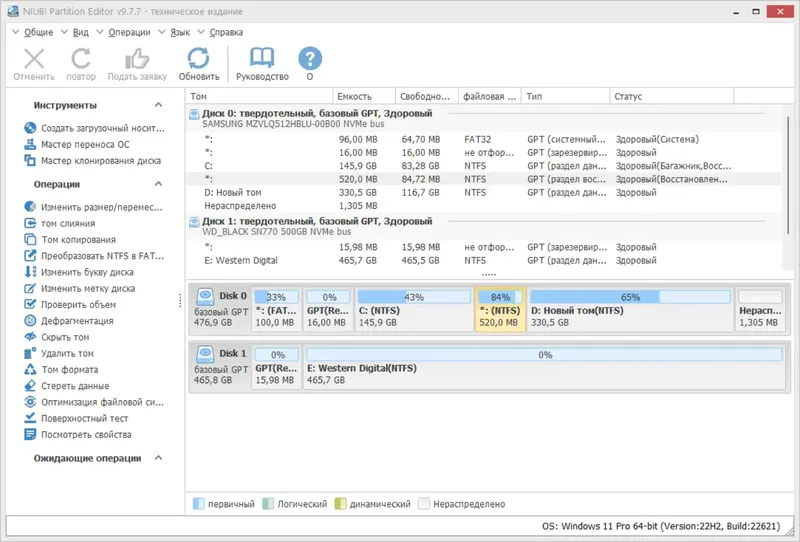The height and width of the screenshot is (542, 800).
Task: Sort by the Том column header
Action: point(259,96)
